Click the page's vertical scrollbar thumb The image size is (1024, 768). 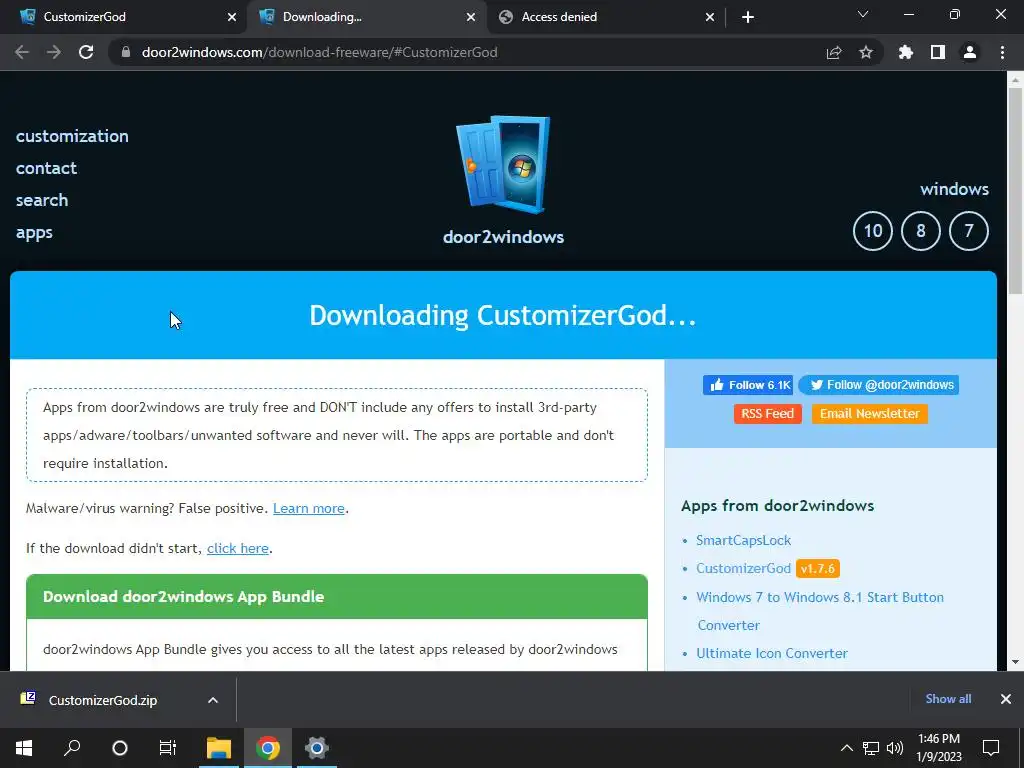point(1015,191)
